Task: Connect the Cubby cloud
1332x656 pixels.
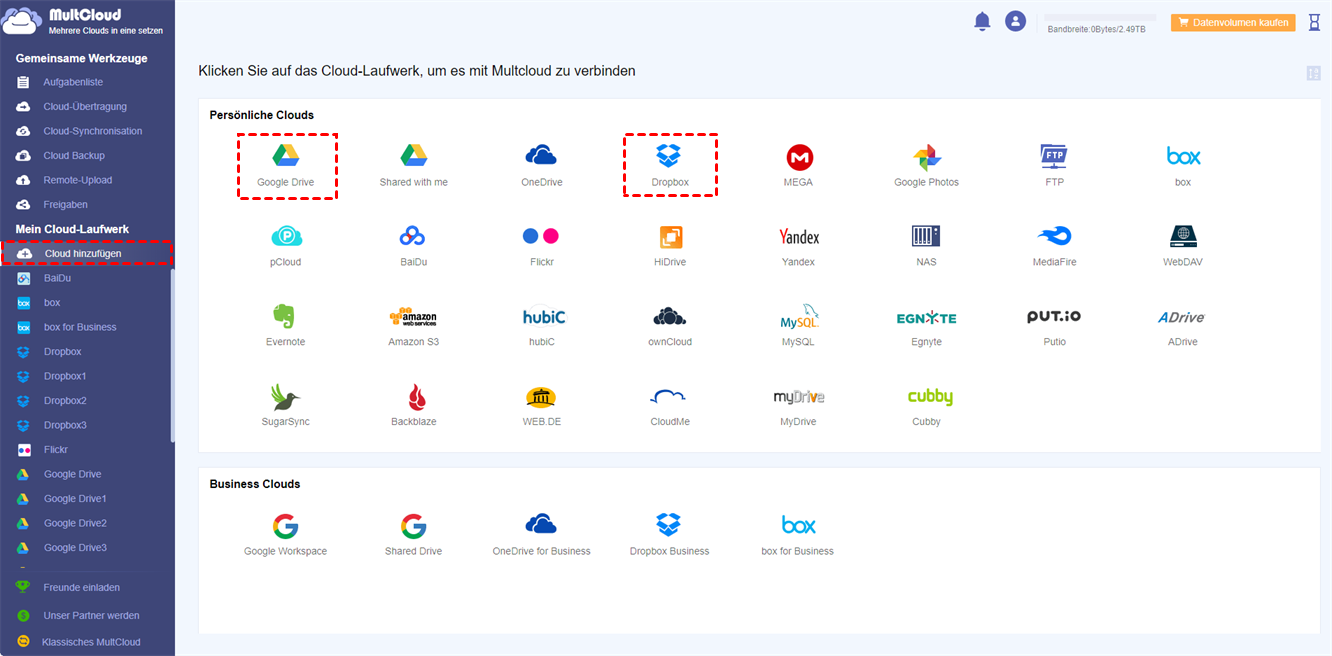Action: (929, 406)
